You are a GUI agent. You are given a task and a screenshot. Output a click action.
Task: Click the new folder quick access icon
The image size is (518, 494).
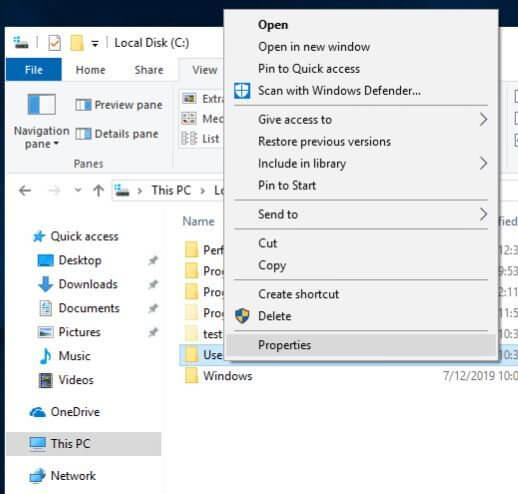(x=77, y=43)
